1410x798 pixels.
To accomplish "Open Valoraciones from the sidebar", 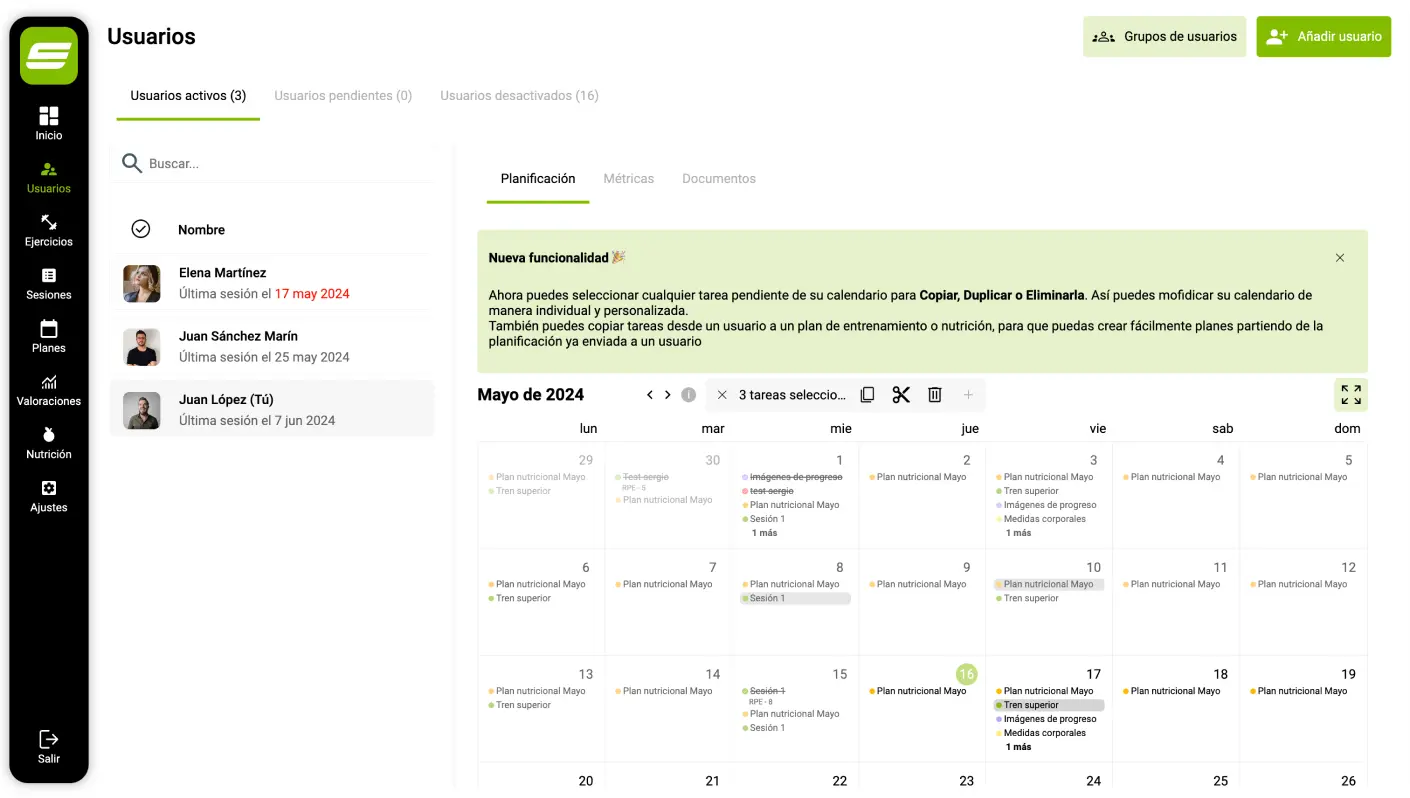I will (49, 390).
